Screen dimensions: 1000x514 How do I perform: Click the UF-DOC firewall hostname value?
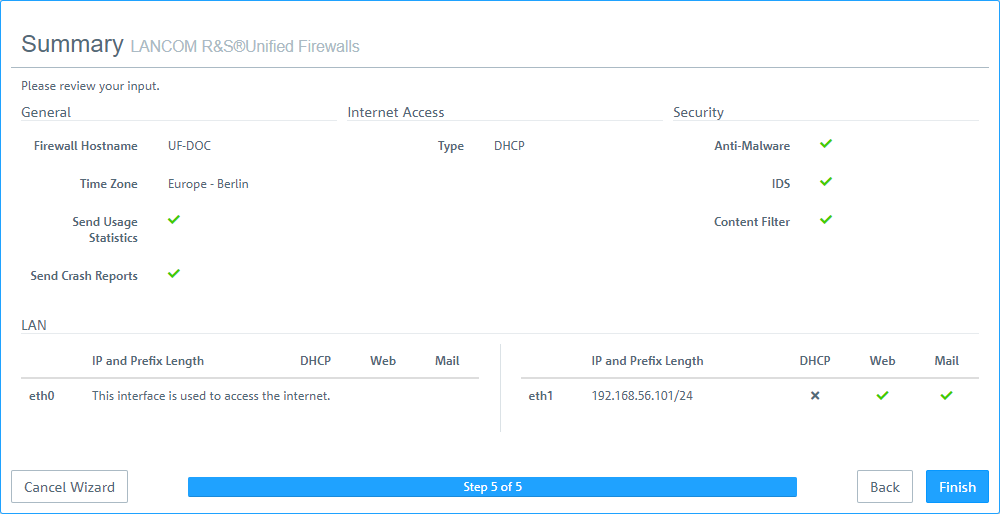[189, 146]
